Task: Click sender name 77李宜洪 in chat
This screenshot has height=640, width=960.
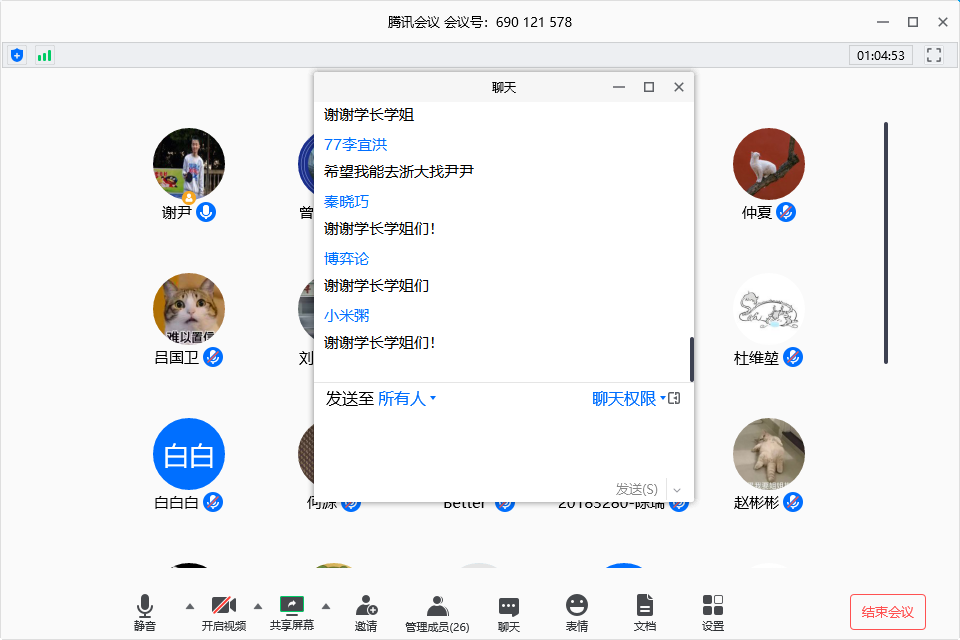Action: (355, 145)
